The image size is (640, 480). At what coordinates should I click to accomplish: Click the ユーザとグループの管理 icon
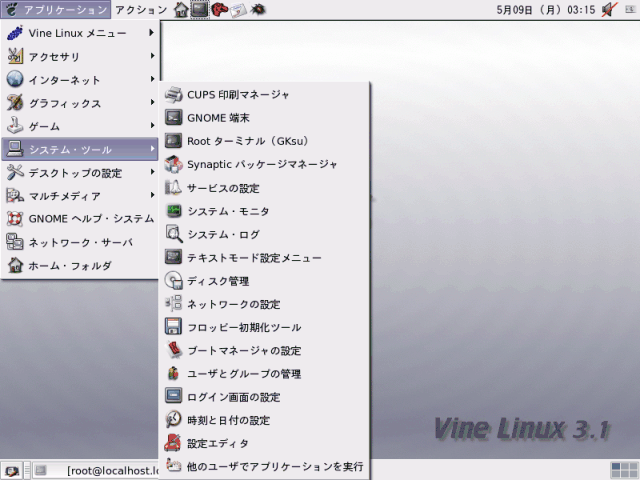[x=173, y=373]
